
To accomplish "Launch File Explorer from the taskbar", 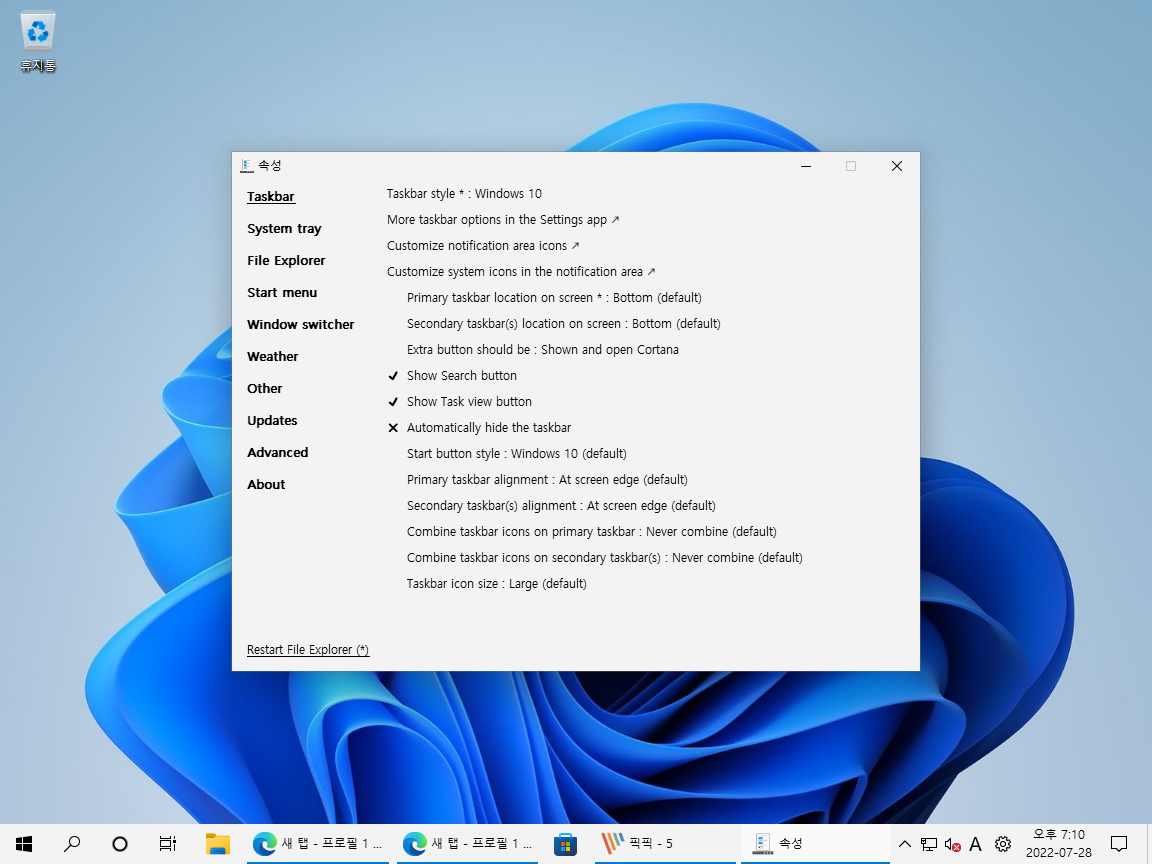I will (x=217, y=844).
